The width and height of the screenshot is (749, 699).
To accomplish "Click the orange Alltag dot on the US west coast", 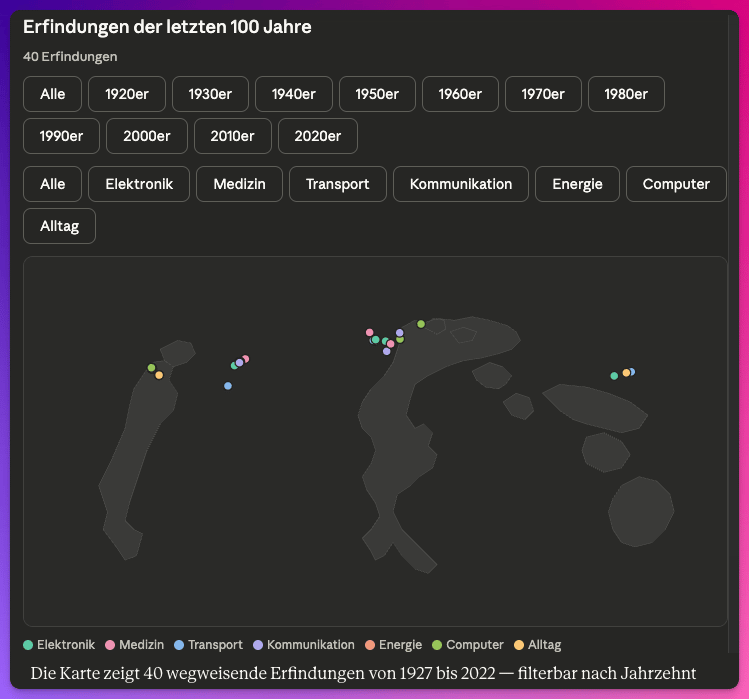I will point(159,375).
